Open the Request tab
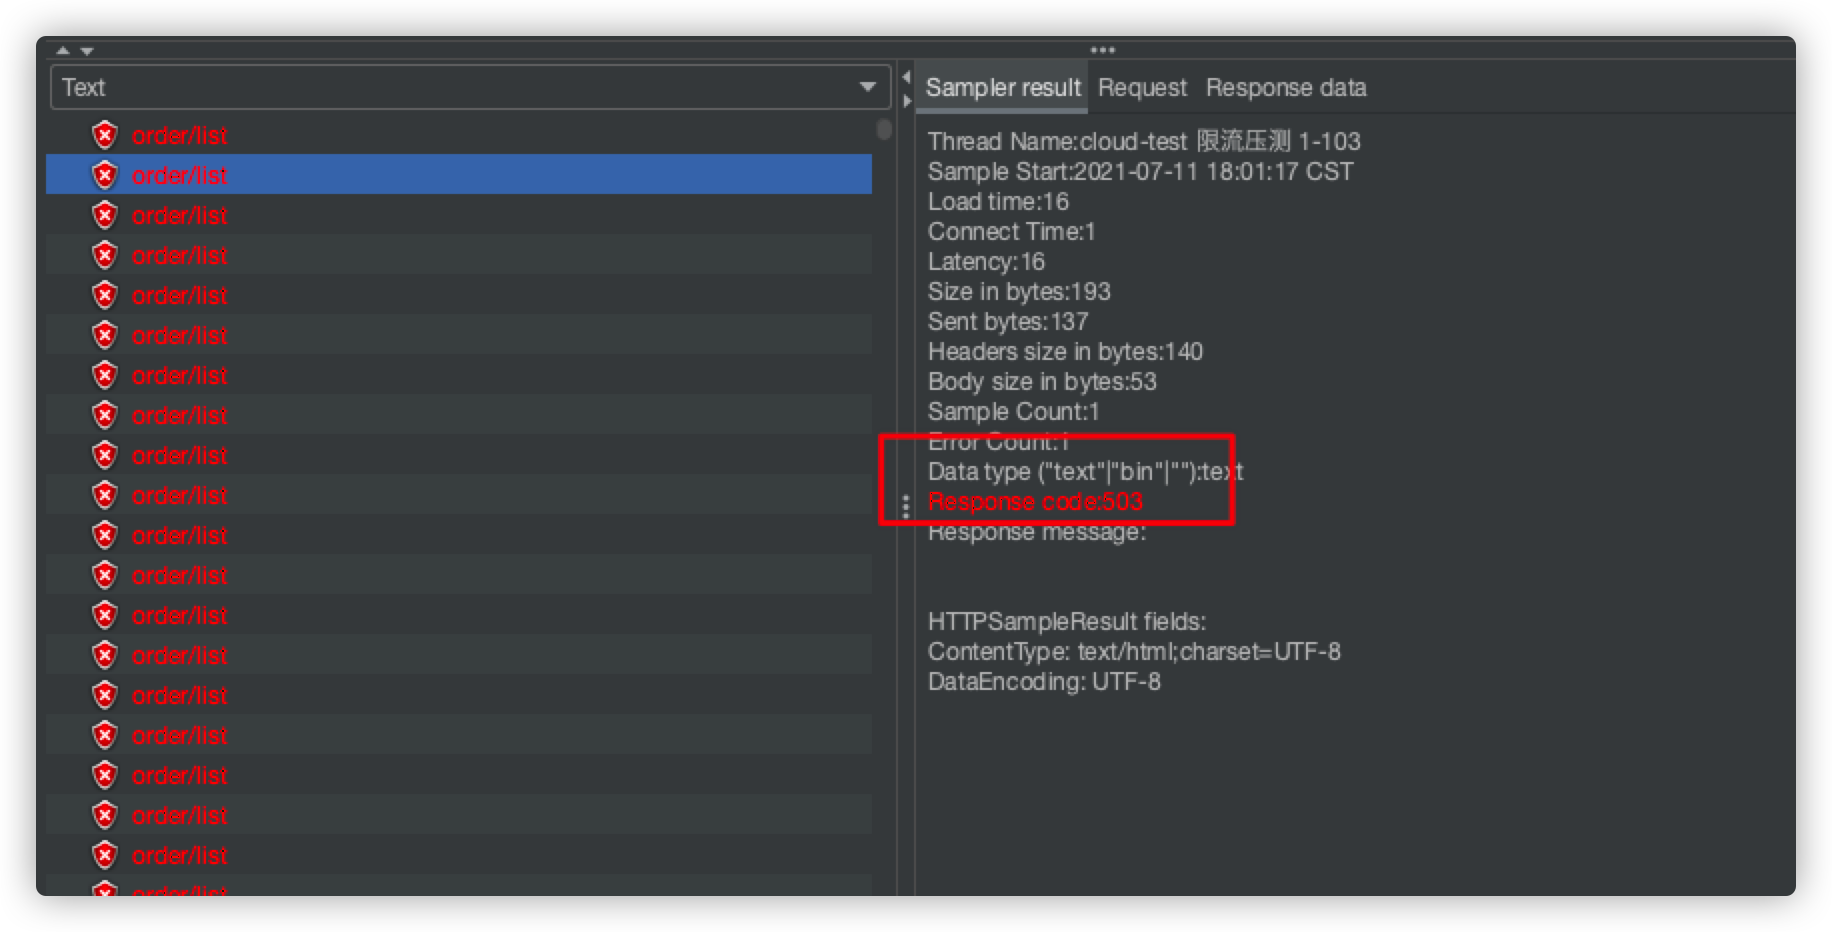Image resolution: width=1832 pixels, height=932 pixels. pos(1142,88)
